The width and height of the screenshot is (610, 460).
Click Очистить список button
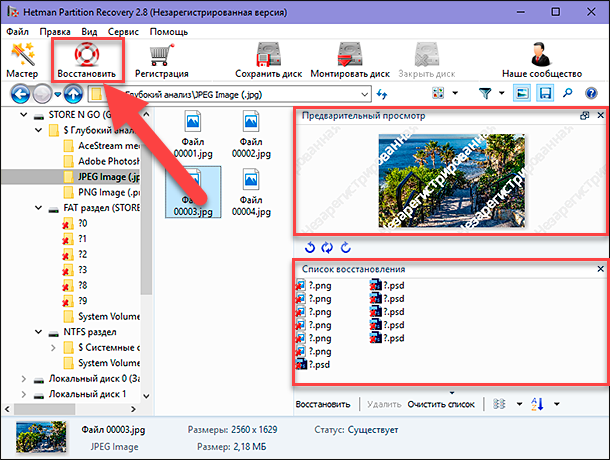441,404
